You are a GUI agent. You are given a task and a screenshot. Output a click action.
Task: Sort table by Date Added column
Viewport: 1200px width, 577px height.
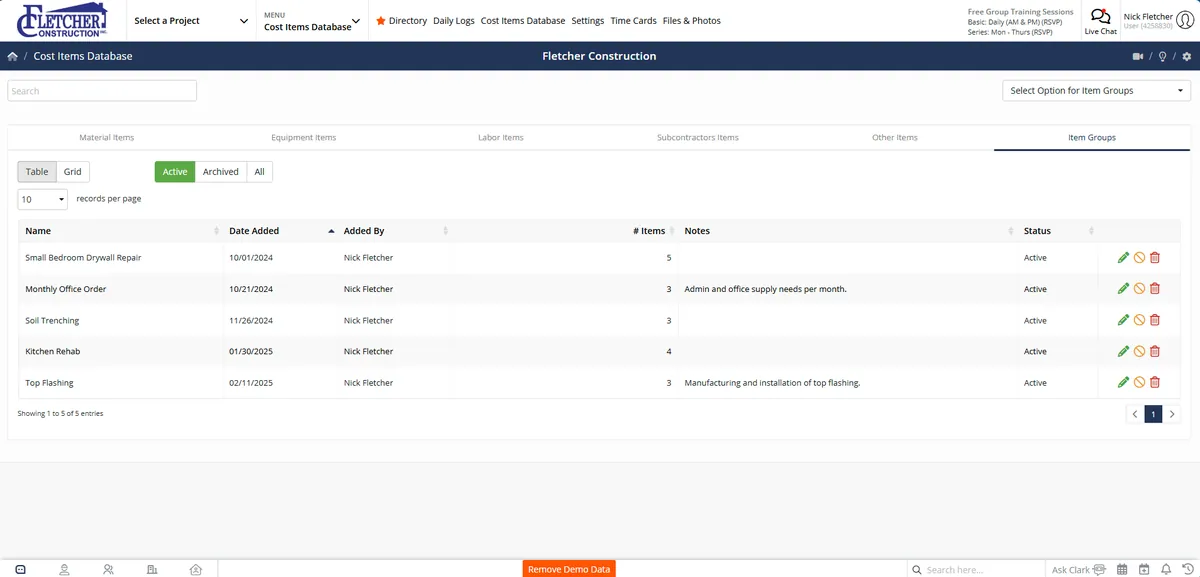[281, 231]
